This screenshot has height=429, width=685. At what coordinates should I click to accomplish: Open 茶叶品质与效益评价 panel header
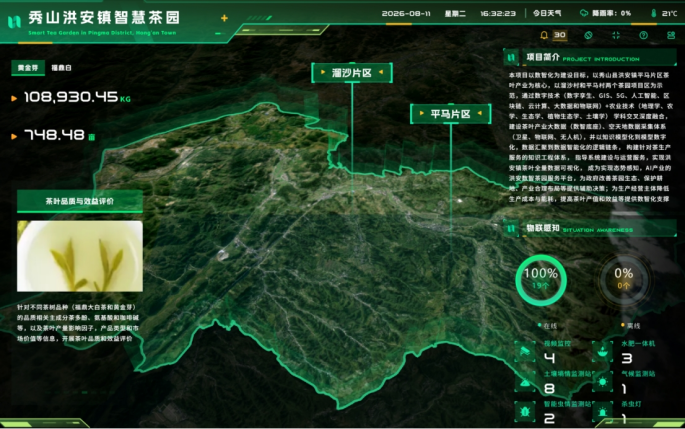click(80, 201)
